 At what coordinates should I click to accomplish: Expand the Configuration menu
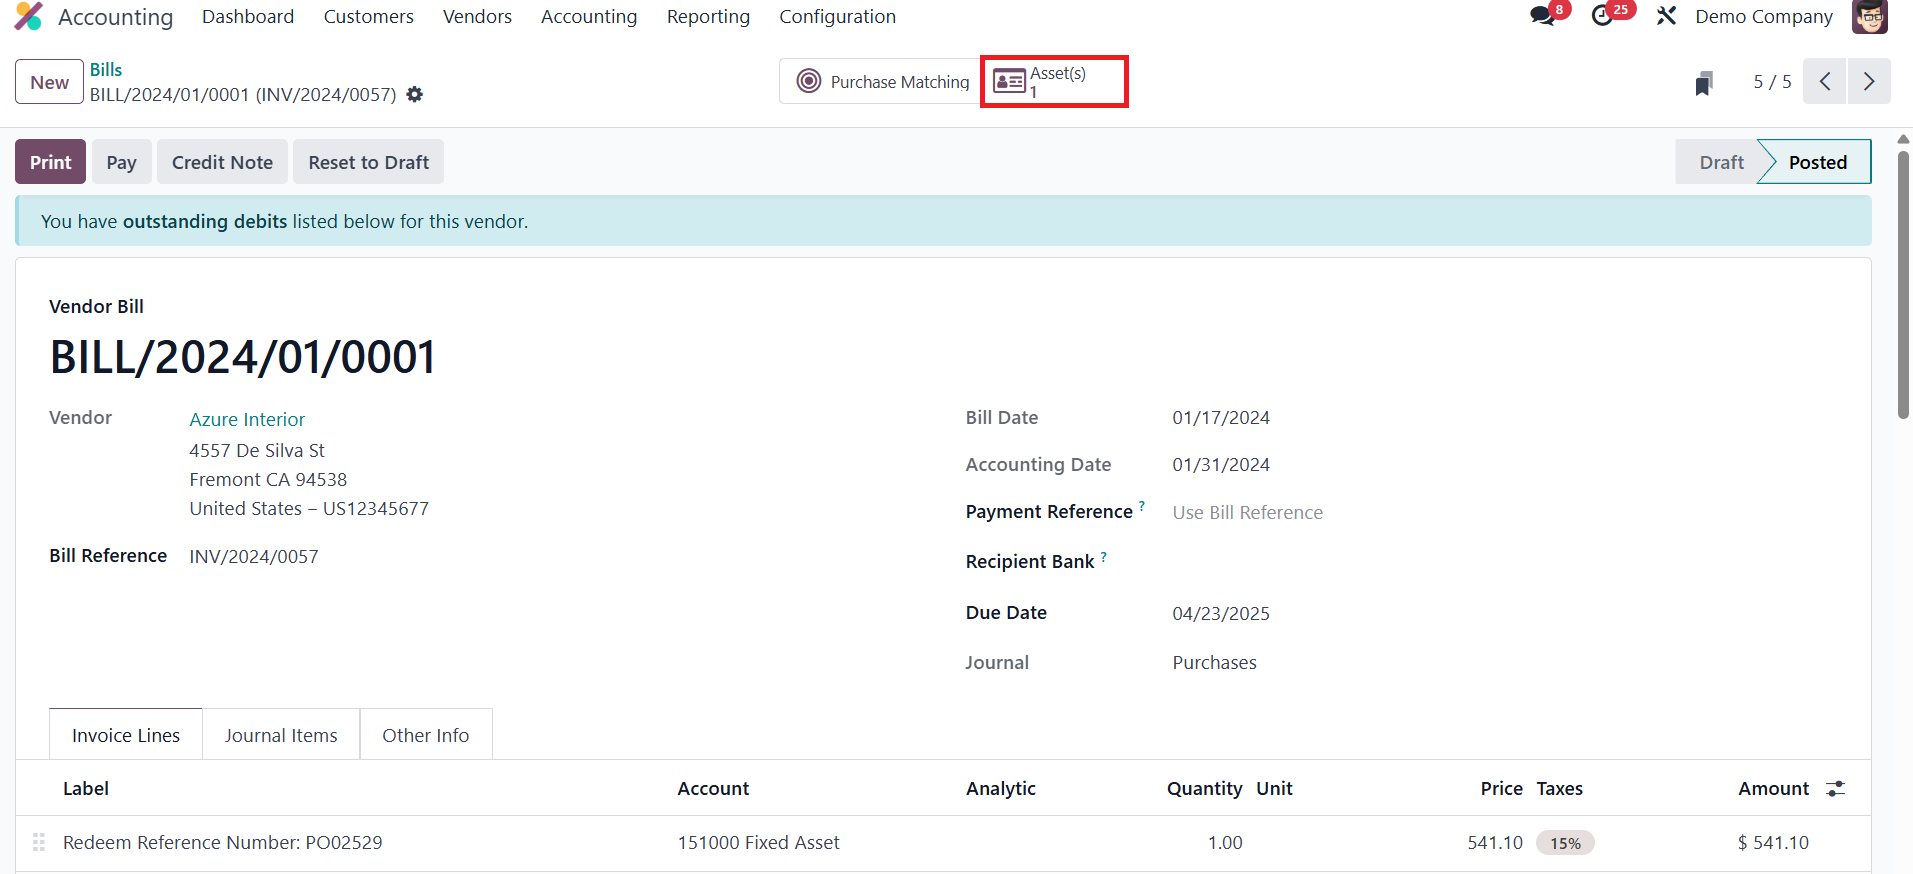click(x=837, y=17)
